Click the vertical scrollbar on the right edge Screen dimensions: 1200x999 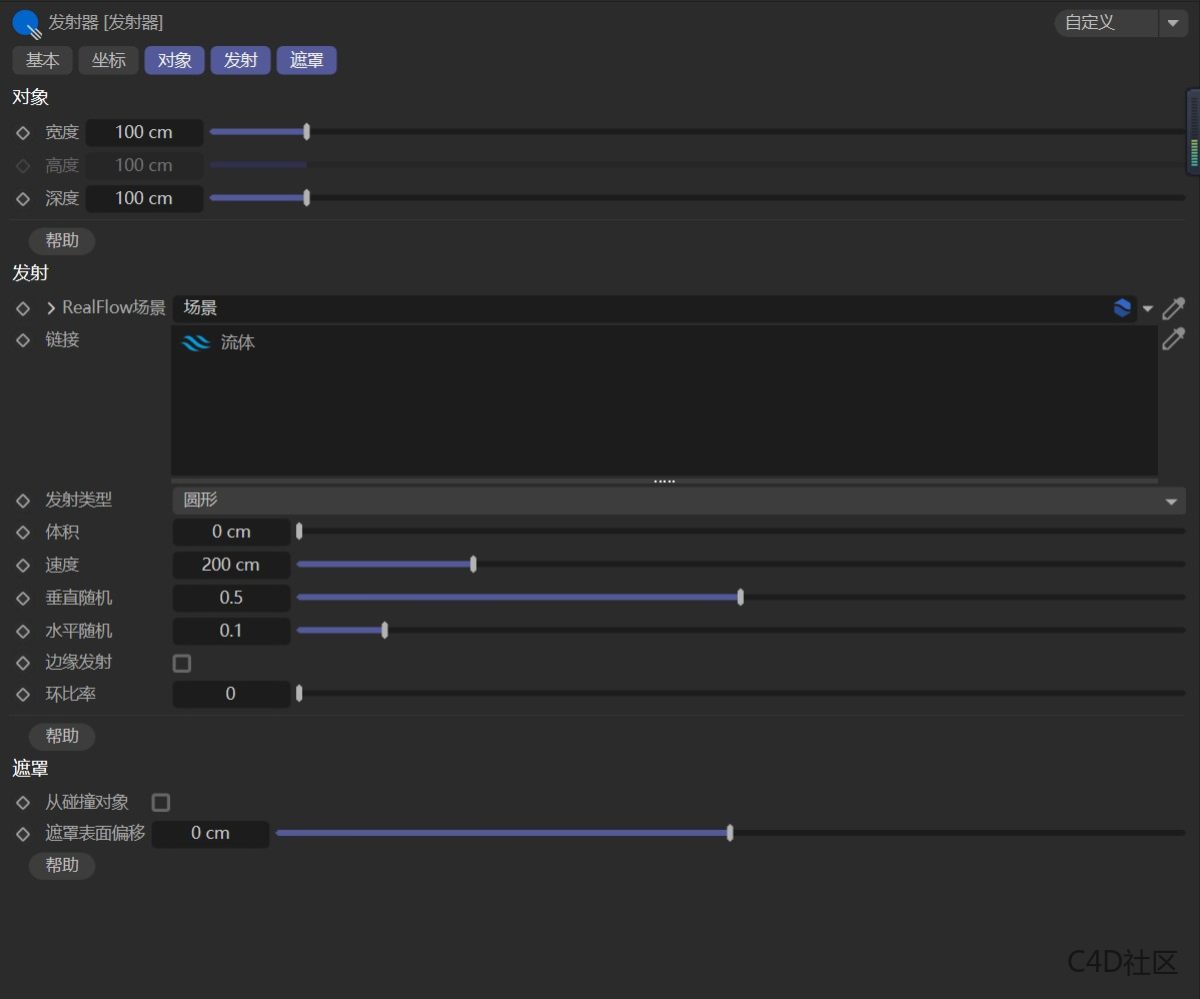click(x=1192, y=131)
